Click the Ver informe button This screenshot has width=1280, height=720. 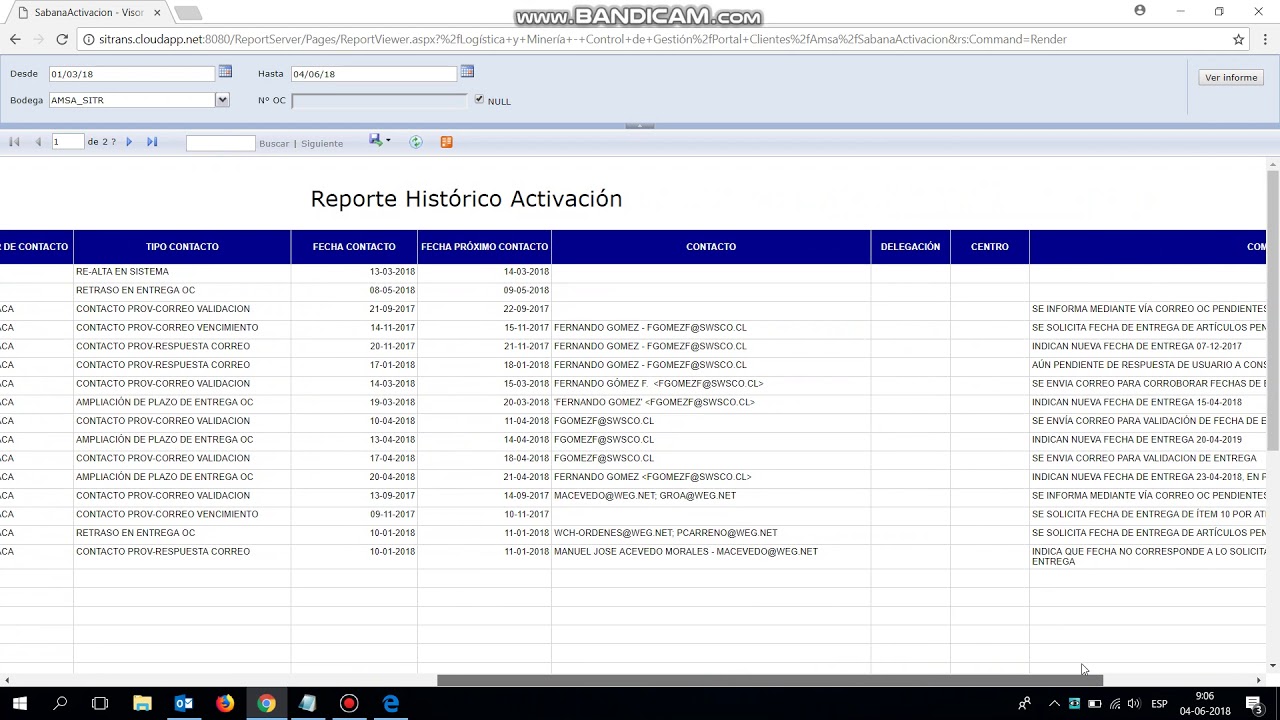pyautogui.click(x=1231, y=77)
